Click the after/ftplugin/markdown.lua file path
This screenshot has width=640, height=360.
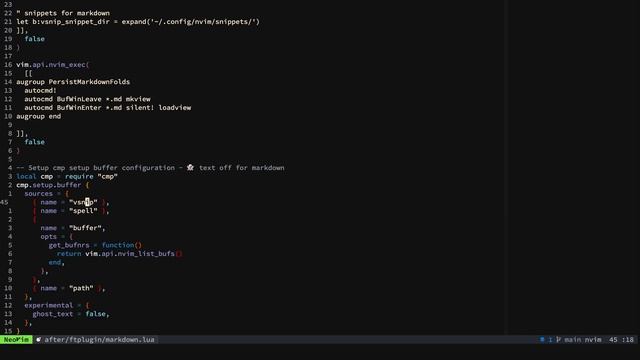(x=100, y=340)
